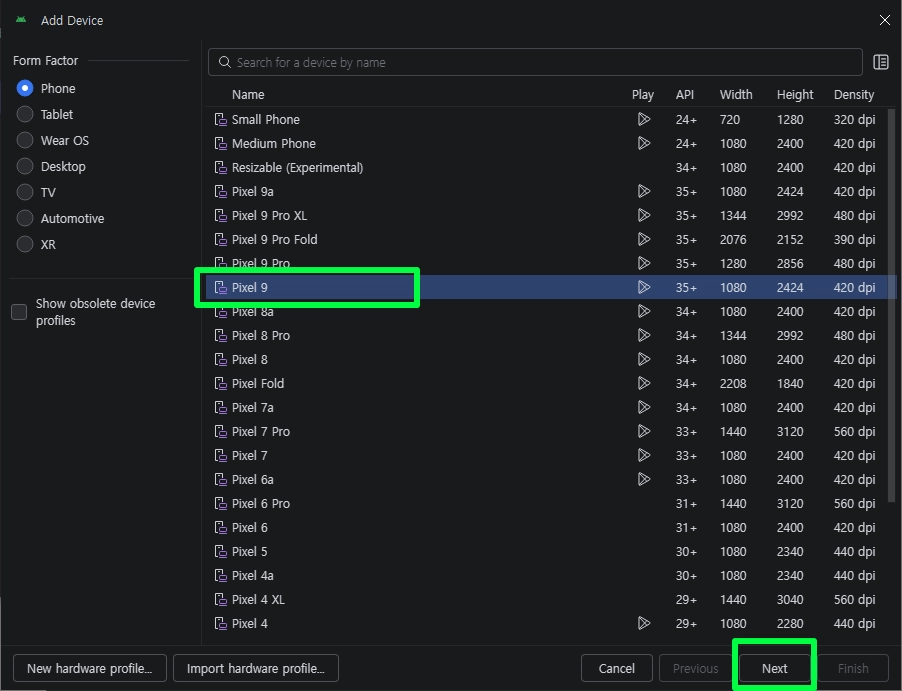Select the Pixel 4a device name
Screen dimensions: 902x691
pyautogui.click(x=253, y=575)
